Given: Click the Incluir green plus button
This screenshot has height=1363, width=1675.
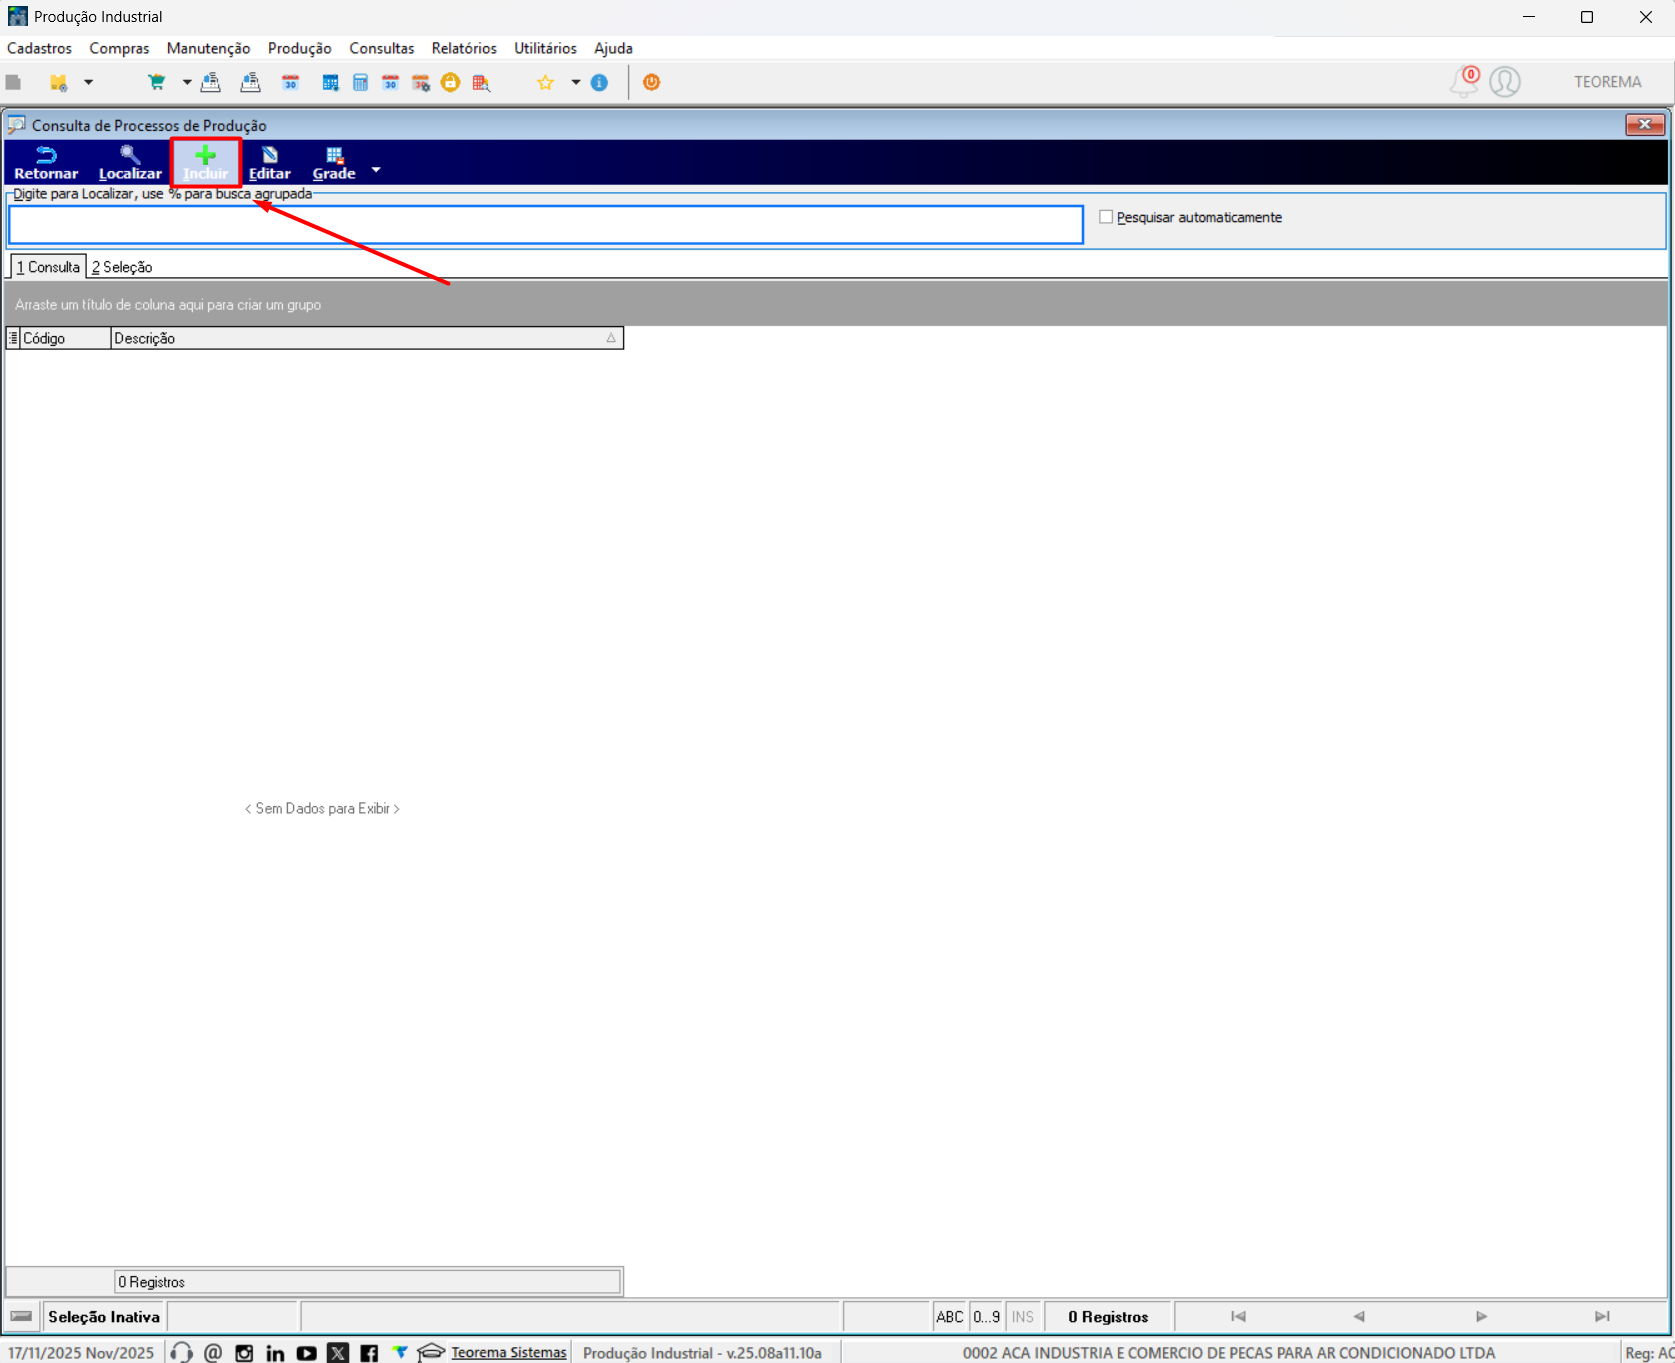Looking at the screenshot, I should pyautogui.click(x=205, y=163).
